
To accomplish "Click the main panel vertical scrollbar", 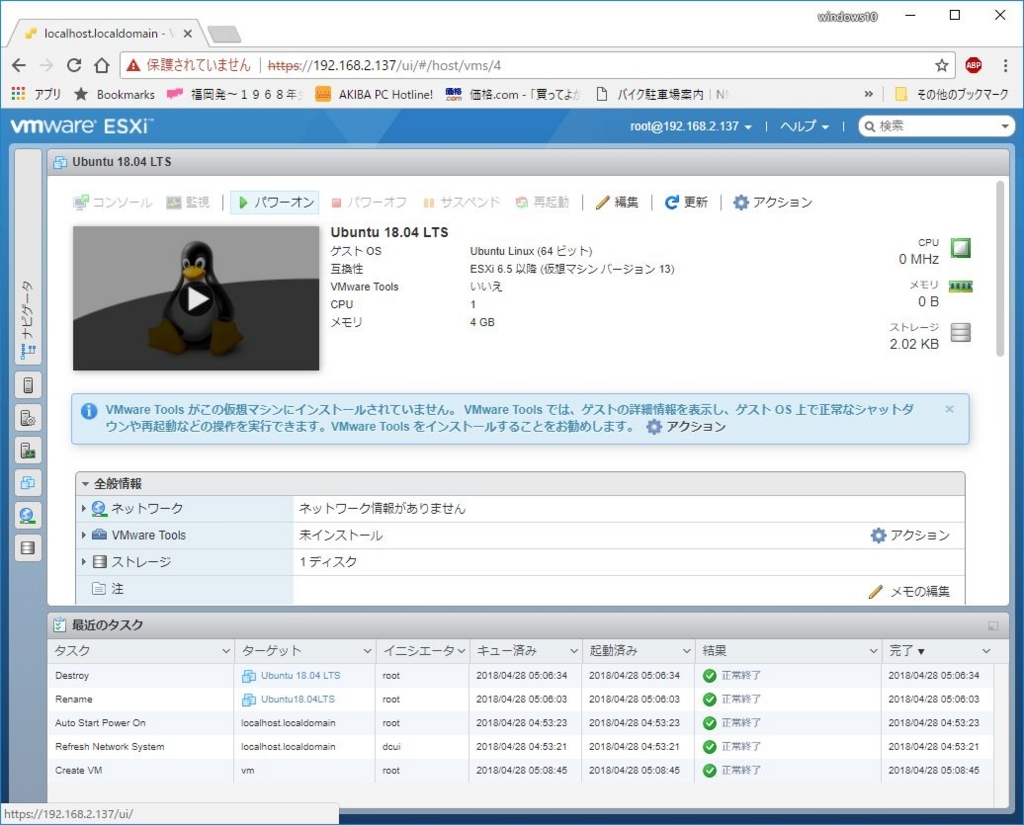I will pos(1000,269).
